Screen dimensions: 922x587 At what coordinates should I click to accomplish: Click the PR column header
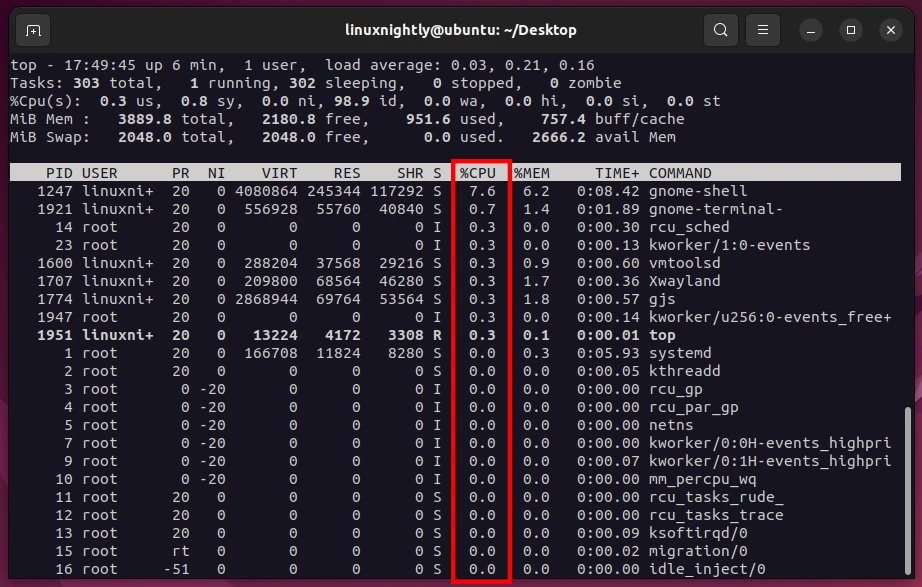[x=181, y=173]
